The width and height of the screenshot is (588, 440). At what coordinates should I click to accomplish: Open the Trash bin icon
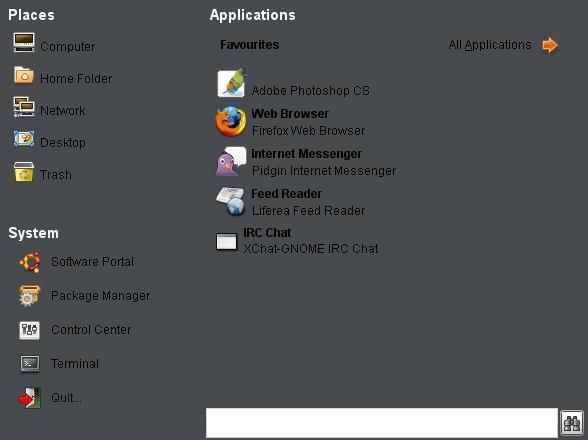(24, 172)
